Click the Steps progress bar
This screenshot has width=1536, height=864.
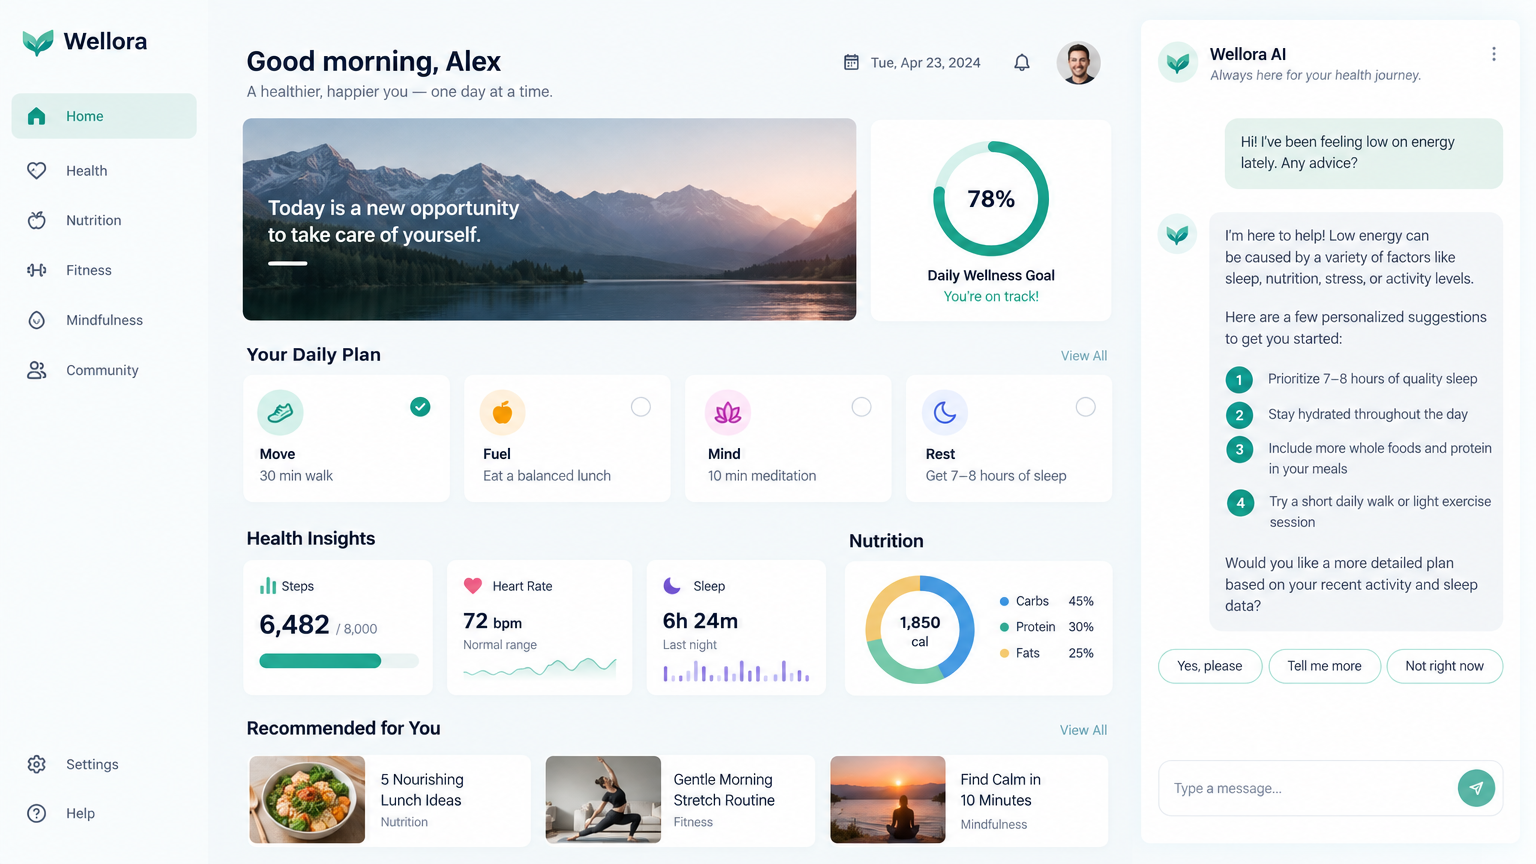click(339, 661)
